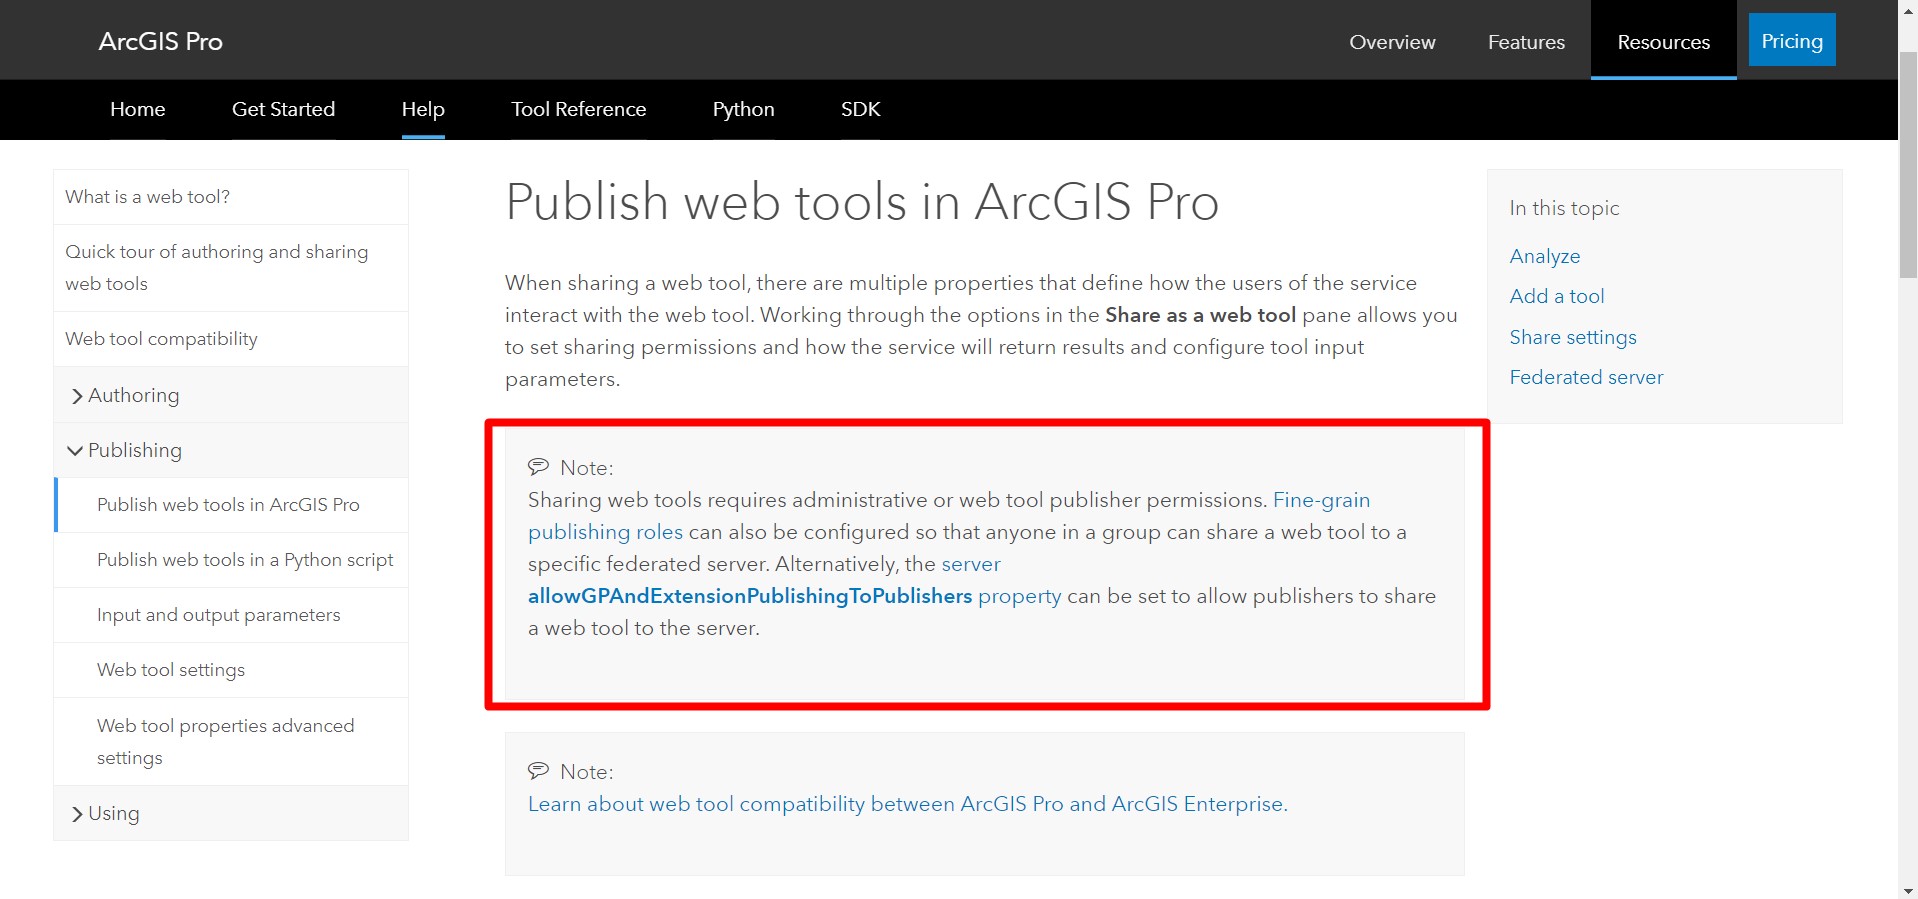Open Quick tour of authoring and sharing
The height and width of the screenshot is (899, 1918).
[x=231, y=268]
